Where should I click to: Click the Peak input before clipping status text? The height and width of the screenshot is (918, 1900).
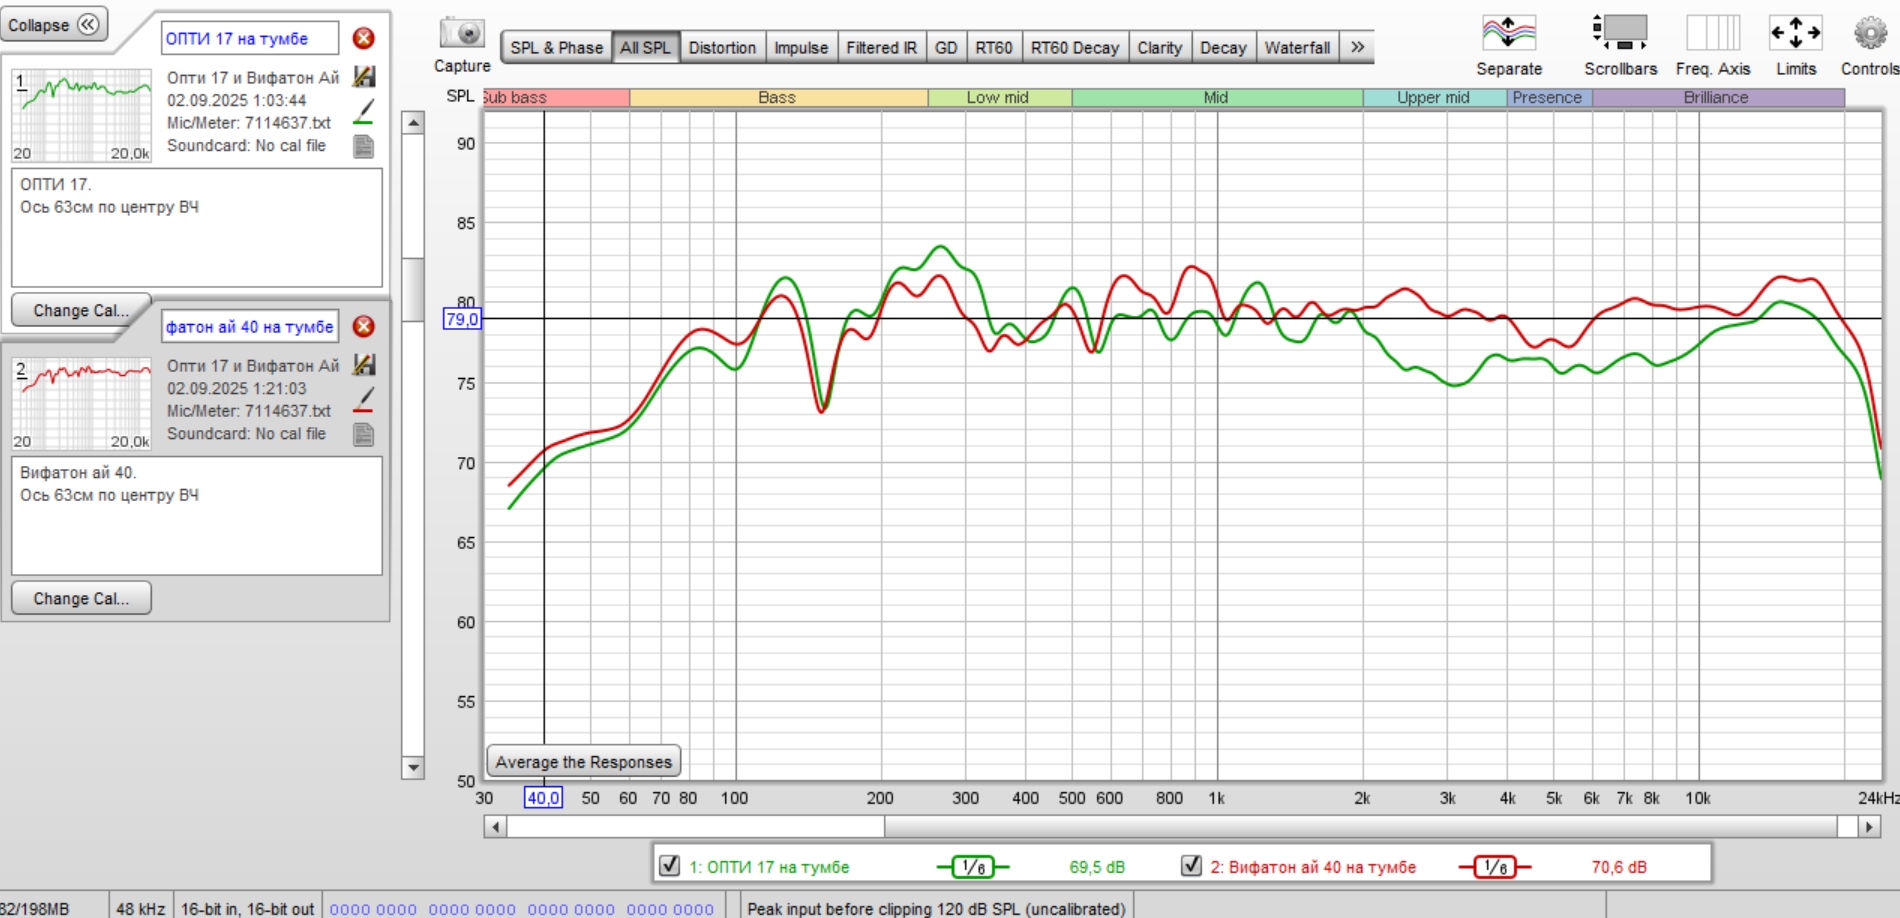[936, 908]
